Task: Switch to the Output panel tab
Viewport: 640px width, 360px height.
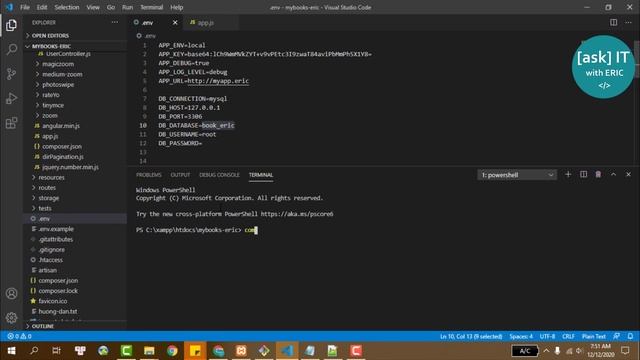Action: pyautogui.click(x=180, y=175)
